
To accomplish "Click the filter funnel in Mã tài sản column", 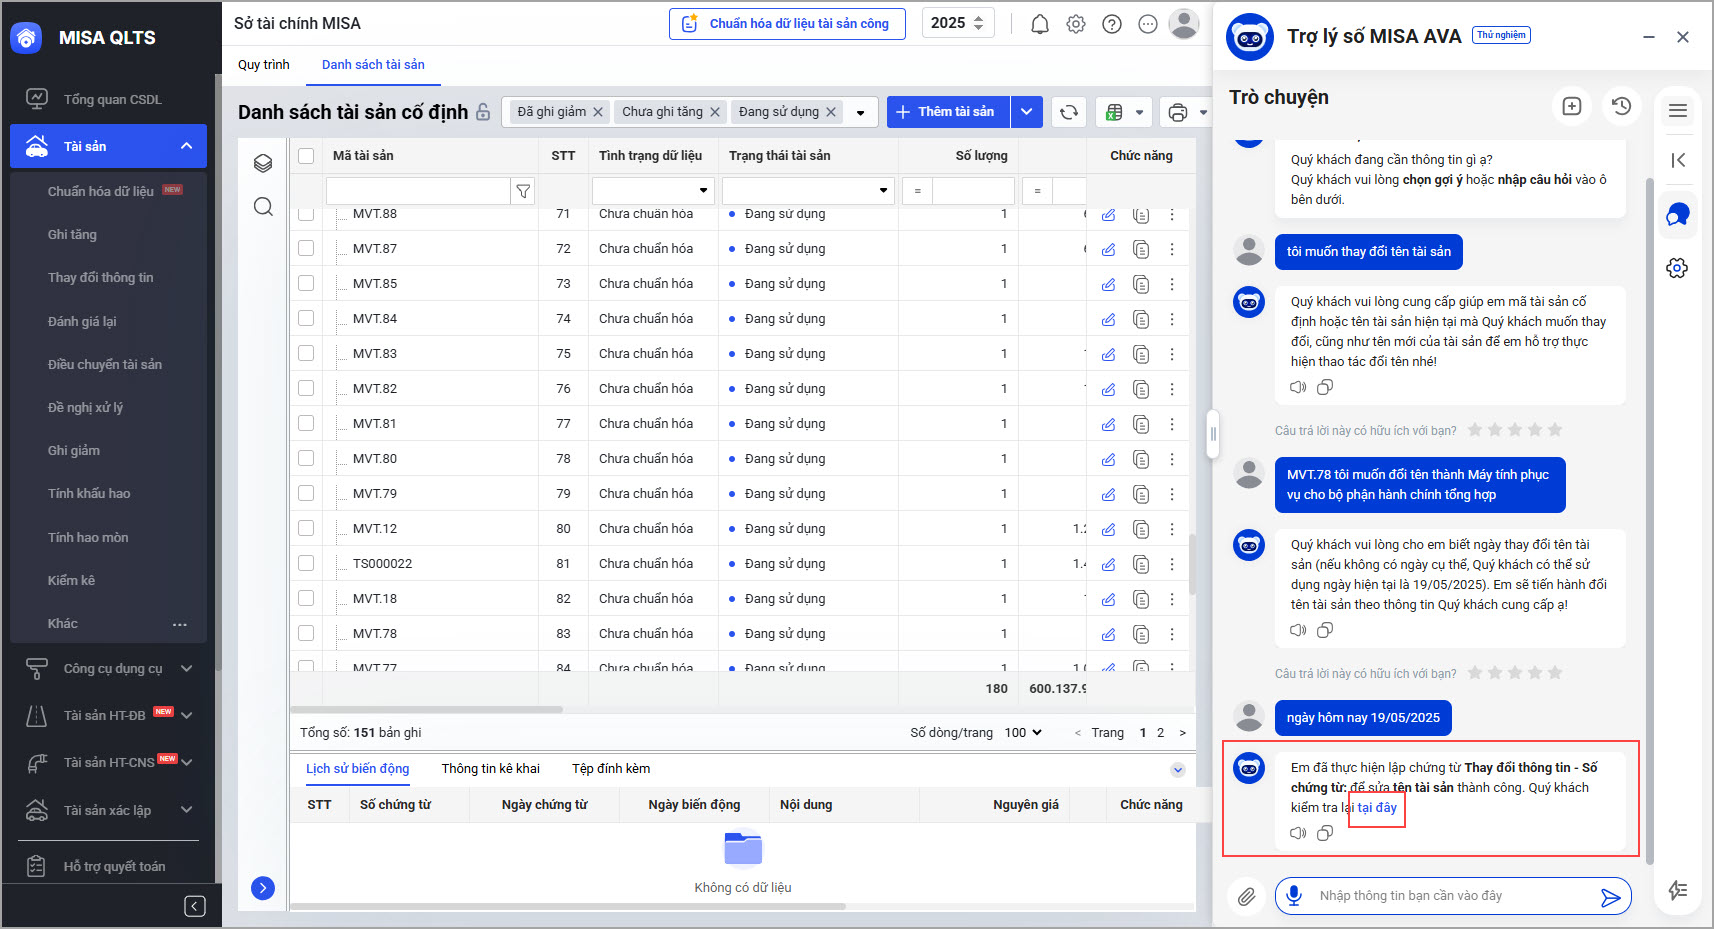I will pos(523,191).
